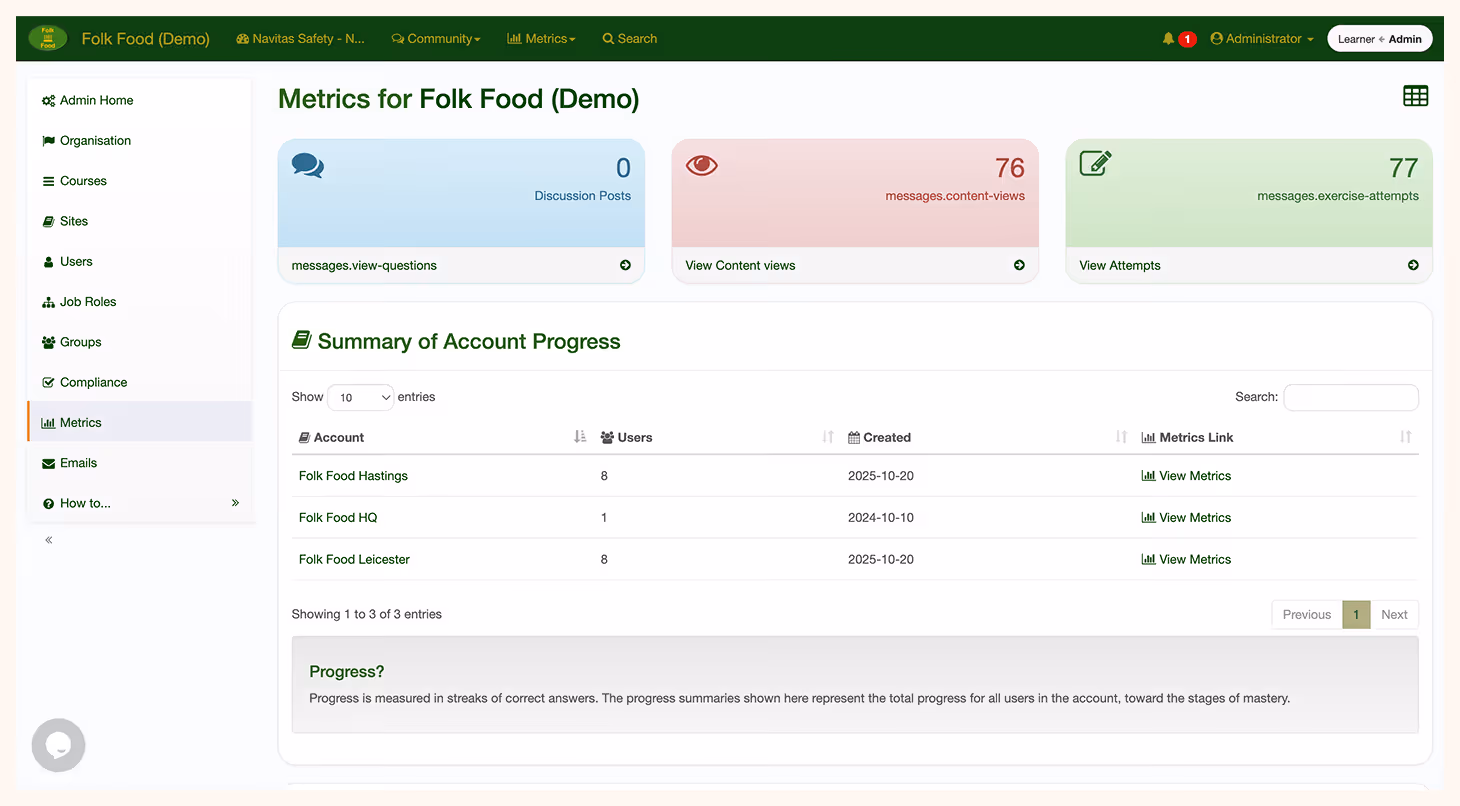
Task: Click the Previous pagination button
Action: pyautogui.click(x=1307, y=615)
